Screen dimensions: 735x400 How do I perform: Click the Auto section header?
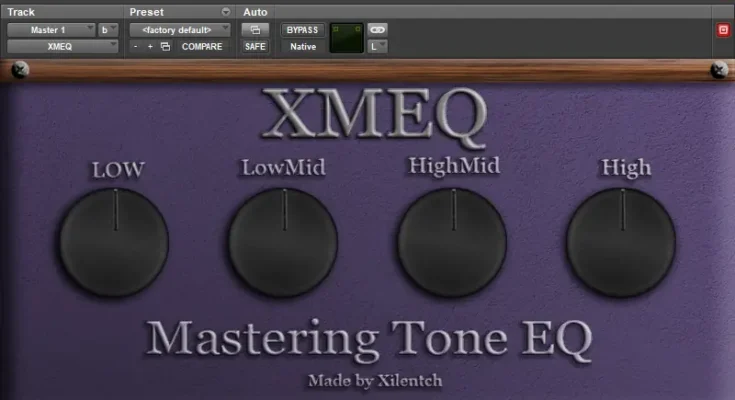click(x=255, y=12)
